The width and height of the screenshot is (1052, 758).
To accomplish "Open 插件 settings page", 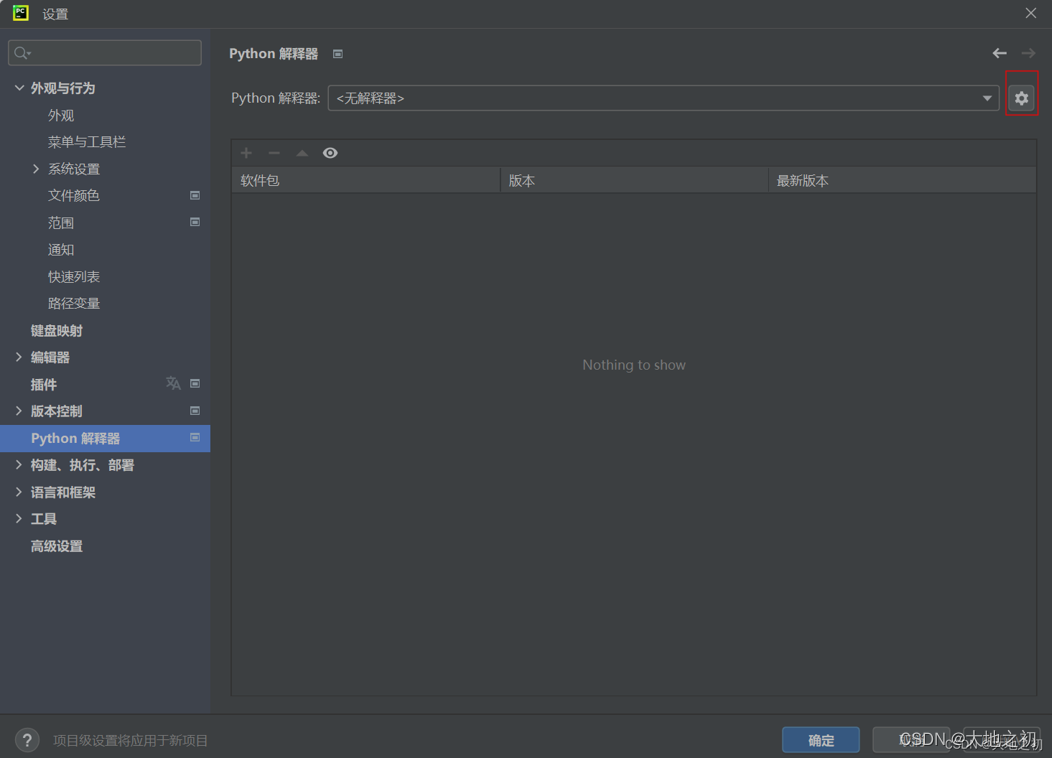I will coord(44,384).
